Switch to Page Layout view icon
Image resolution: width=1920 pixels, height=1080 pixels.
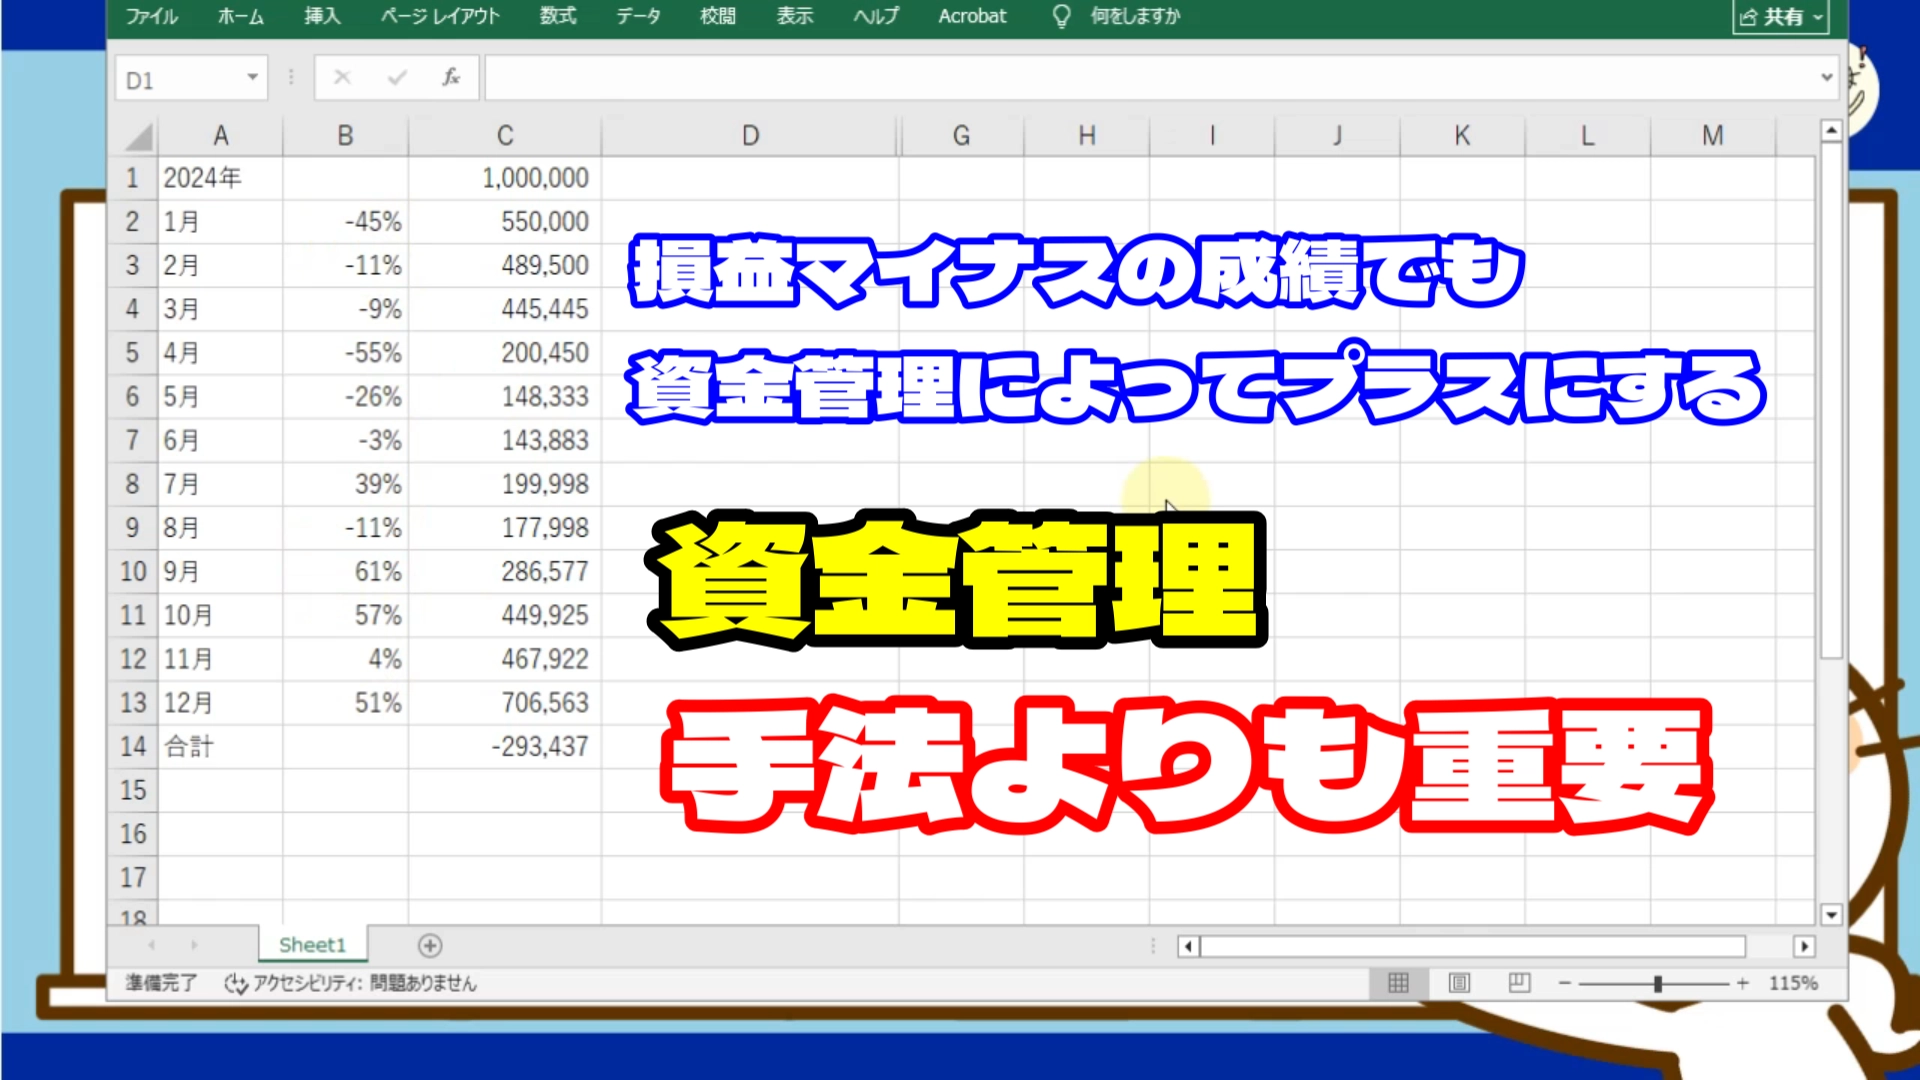[x=1459, y=983]
